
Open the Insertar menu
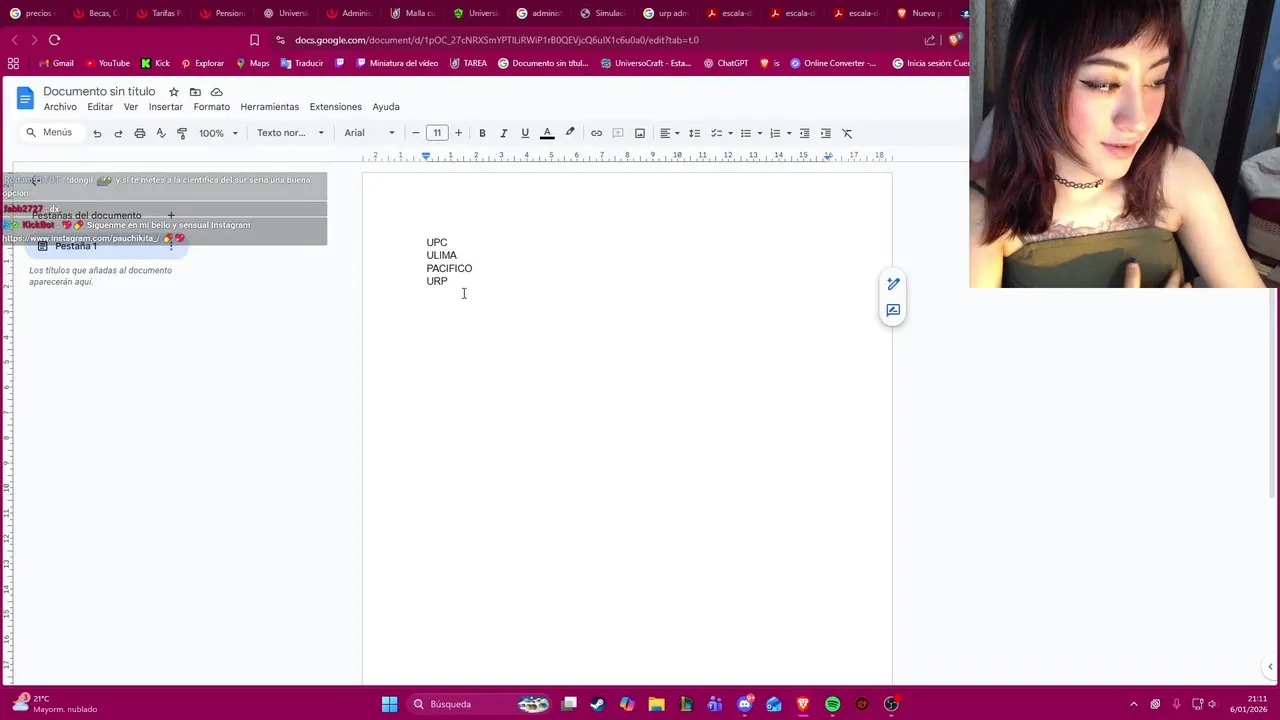point(166,107)
